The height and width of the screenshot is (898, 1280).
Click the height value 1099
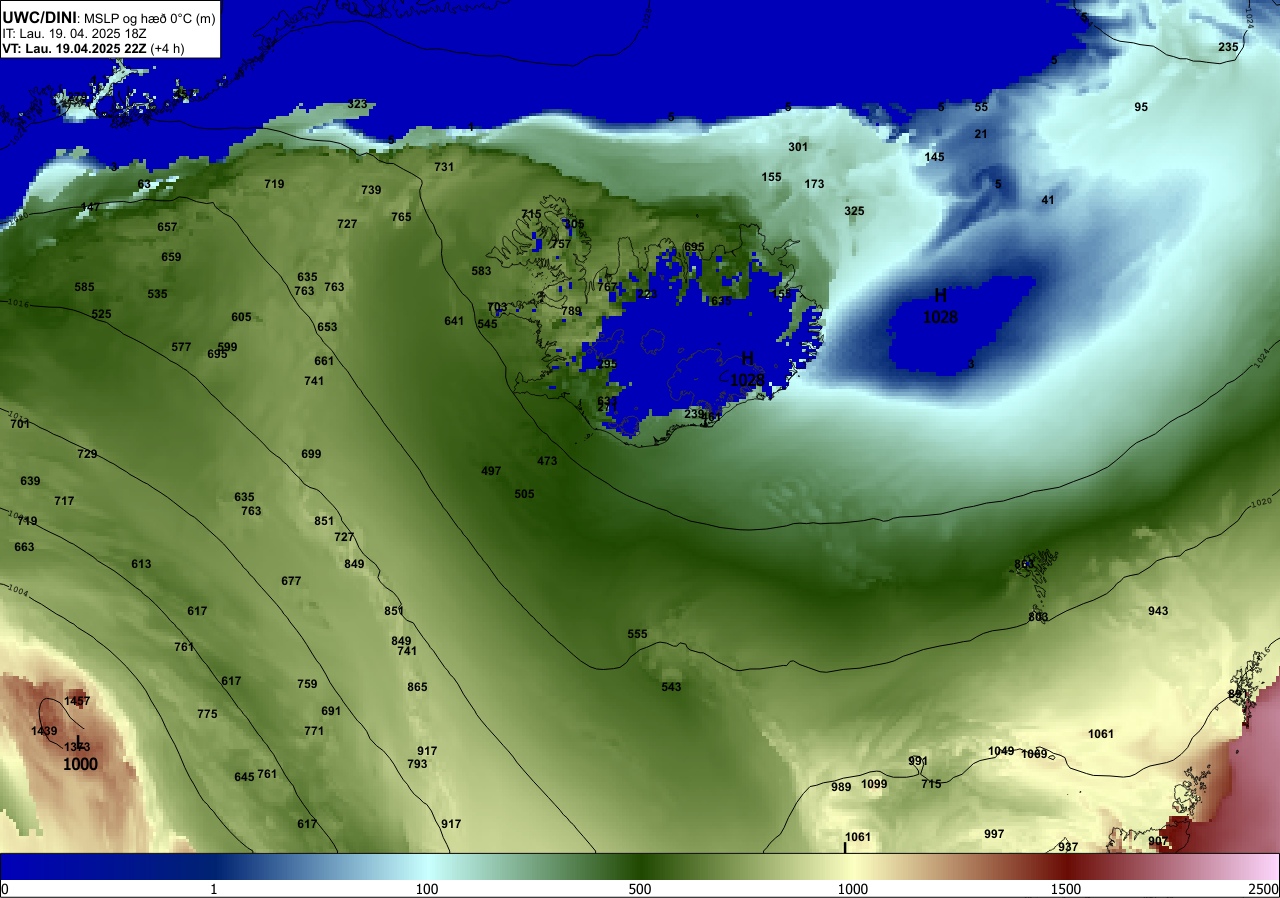pyautogui.click(x=874, y=784)
